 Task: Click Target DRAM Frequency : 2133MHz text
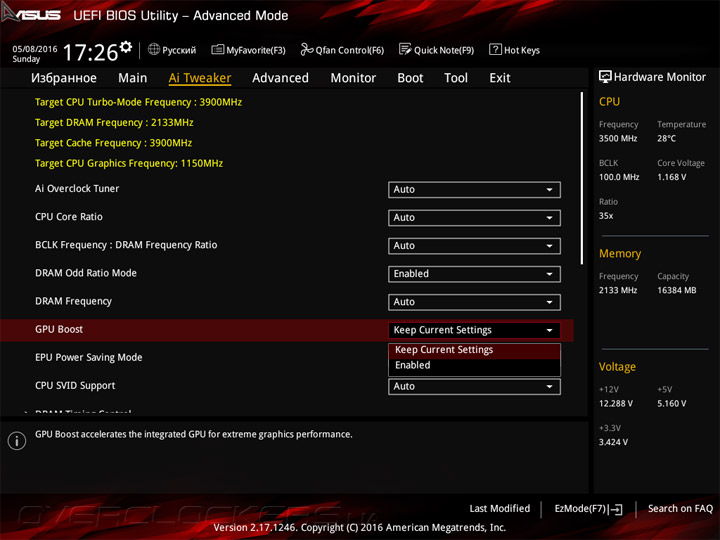114,123
